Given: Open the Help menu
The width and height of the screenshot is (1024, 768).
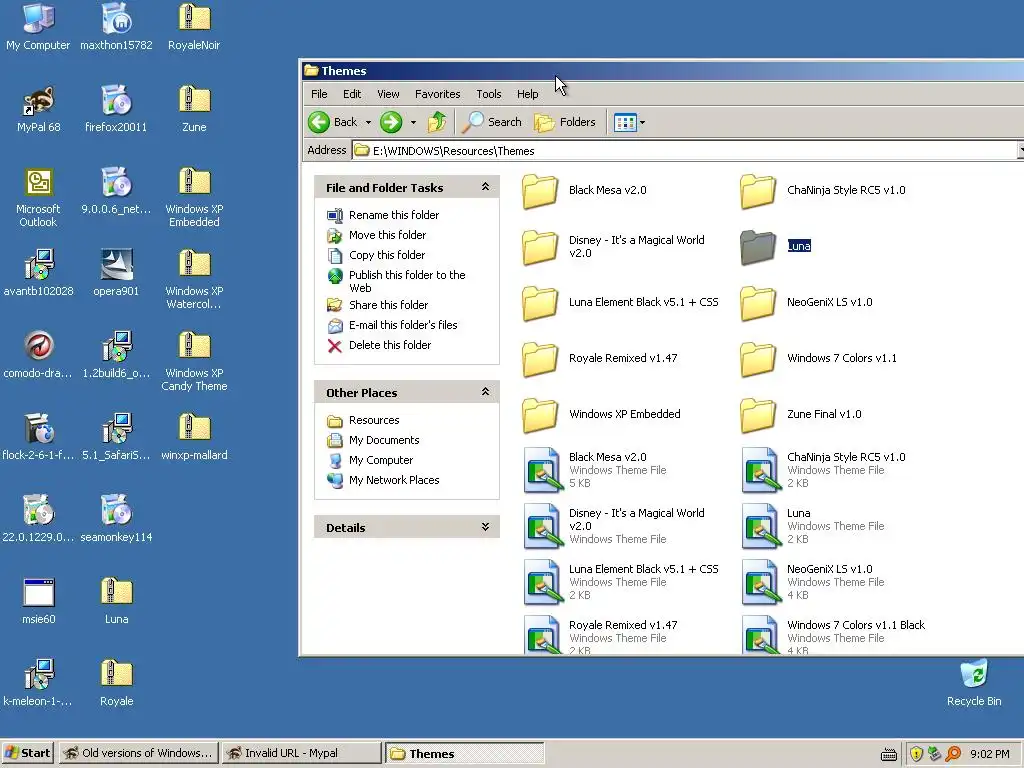Looking at the screenshot, I should 528,94.
